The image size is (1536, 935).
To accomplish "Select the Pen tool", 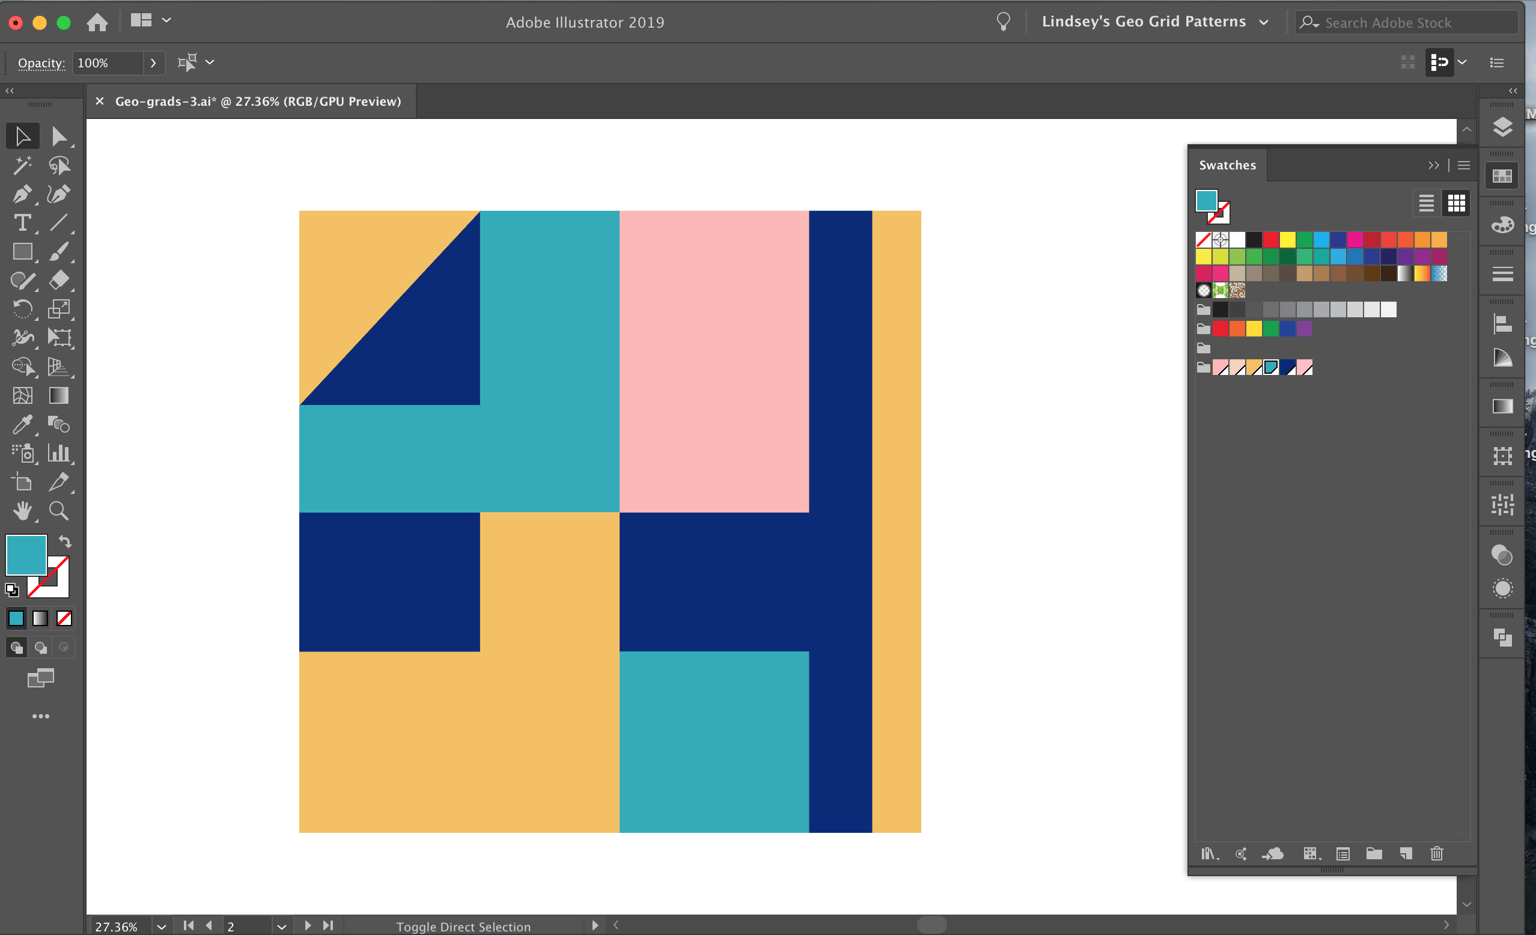I will 22,194.
